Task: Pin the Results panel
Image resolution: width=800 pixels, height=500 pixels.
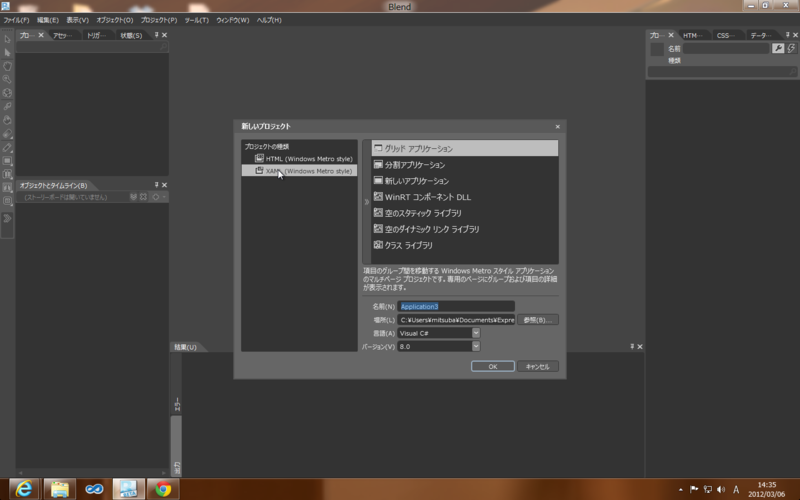Action: 632,346
